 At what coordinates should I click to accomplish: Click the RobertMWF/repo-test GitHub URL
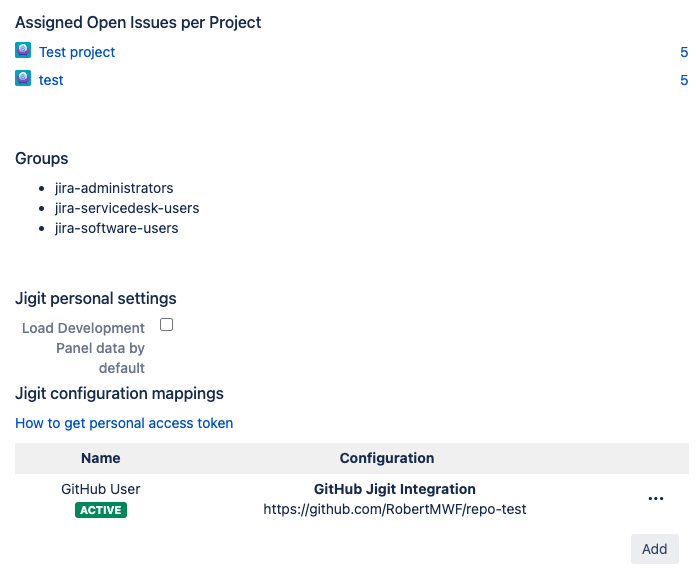(394, 509)
